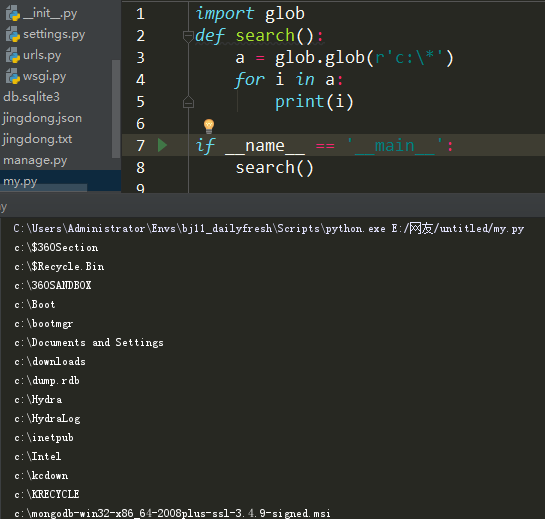
Task: Click the search() call on line 8
Action: point(275,168)
